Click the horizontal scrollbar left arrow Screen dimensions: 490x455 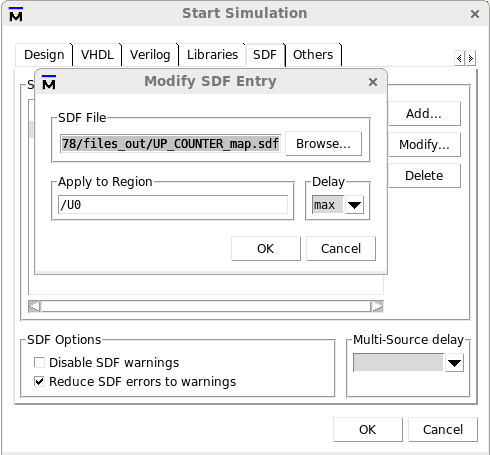tap(34, 306)
